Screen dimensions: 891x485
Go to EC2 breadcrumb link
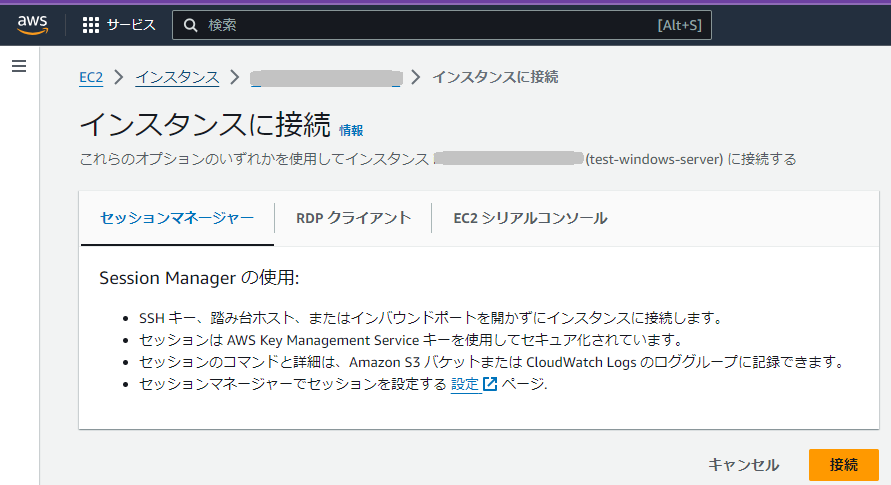coord(91,77)
